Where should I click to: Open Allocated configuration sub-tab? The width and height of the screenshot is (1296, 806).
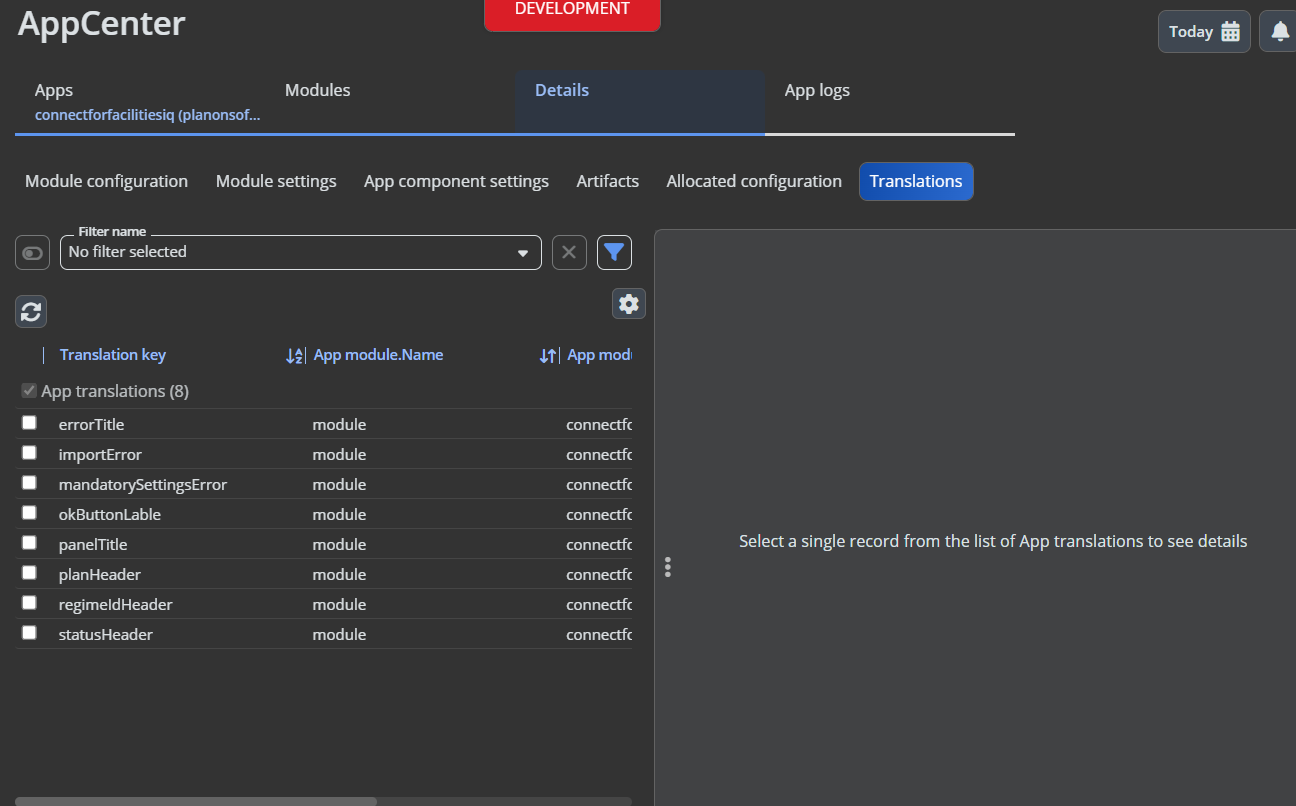click(x=754, y=181)
